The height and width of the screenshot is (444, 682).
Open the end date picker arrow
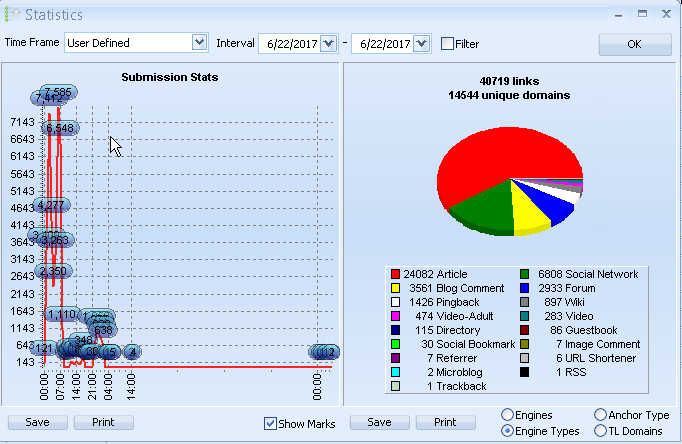(421, 43)
